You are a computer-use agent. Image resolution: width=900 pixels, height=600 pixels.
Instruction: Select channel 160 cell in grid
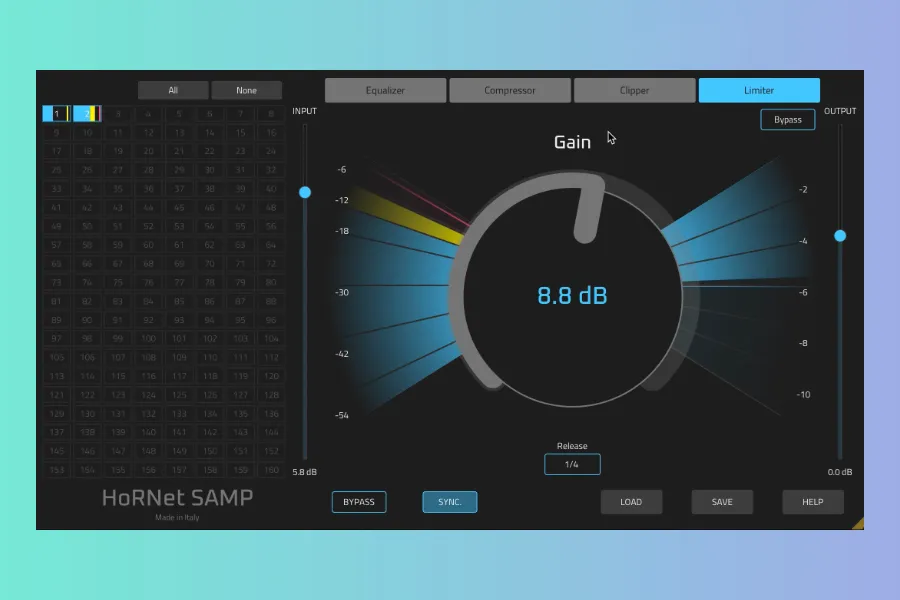(x=270, y=470)
